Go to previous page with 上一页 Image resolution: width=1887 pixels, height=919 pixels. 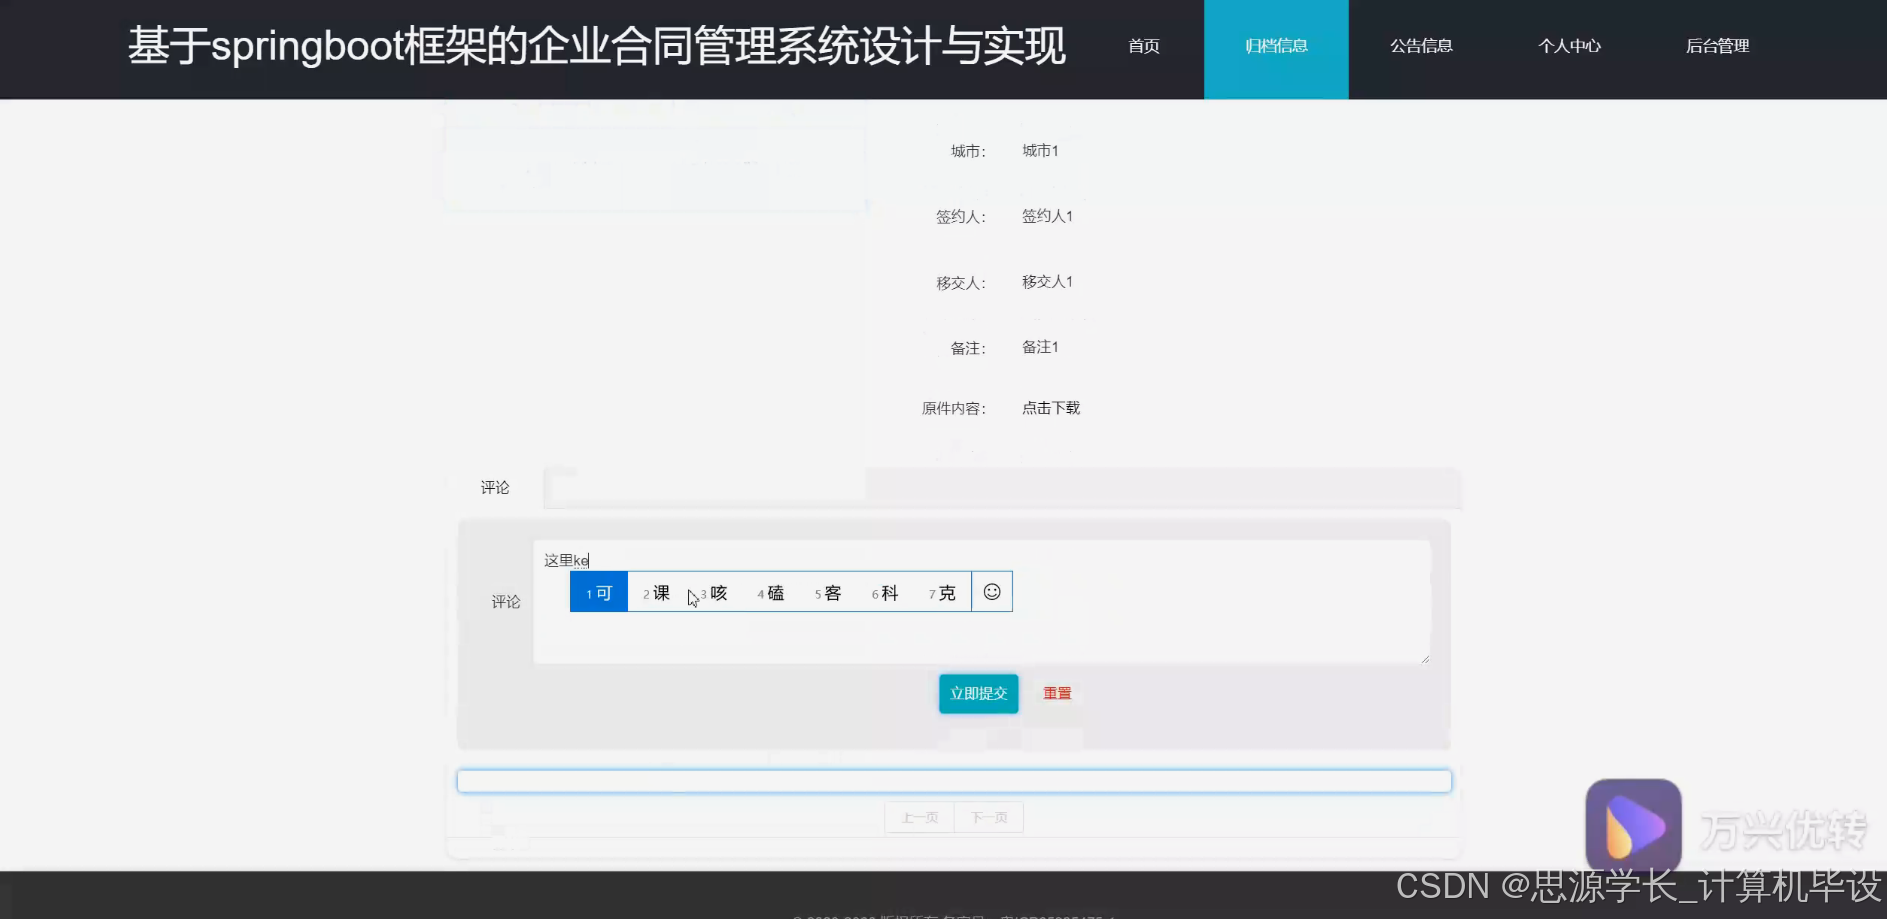(x=918, y=817)
